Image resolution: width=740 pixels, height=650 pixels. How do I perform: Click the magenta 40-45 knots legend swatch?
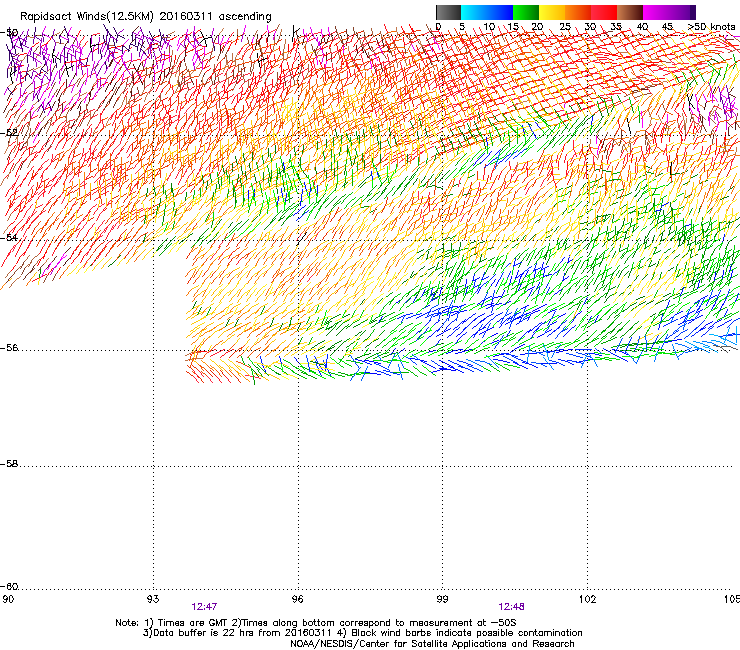click(656, 12)
